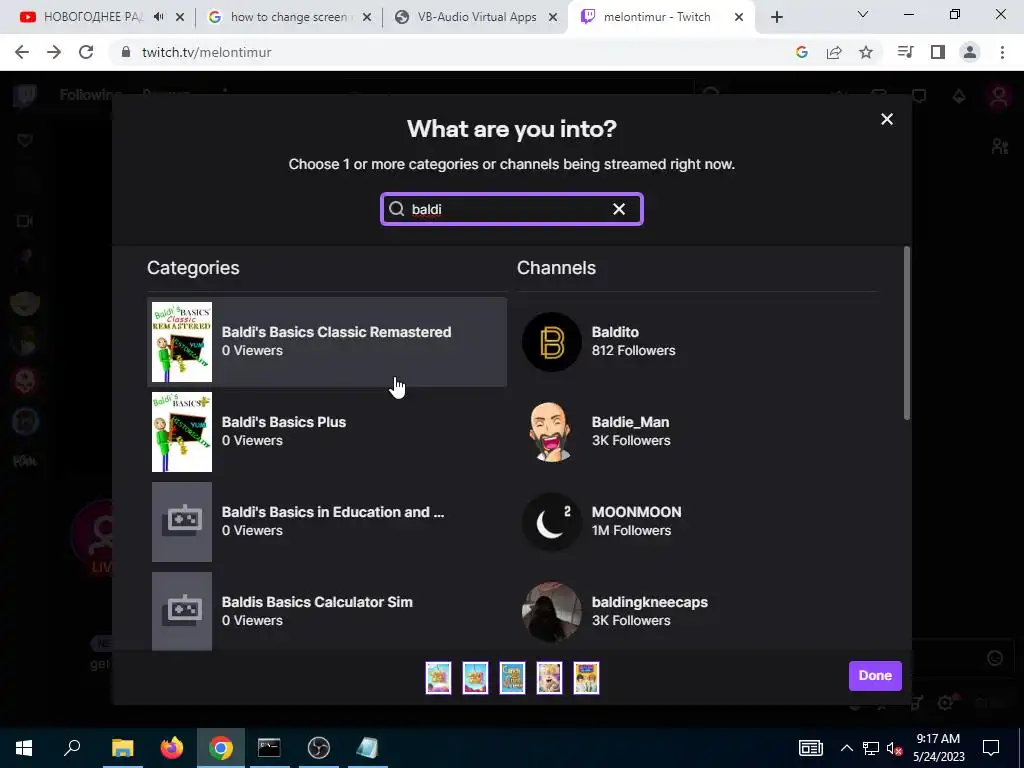
Task: Open Firefox from the taskbar
Action: pos(172,748)
